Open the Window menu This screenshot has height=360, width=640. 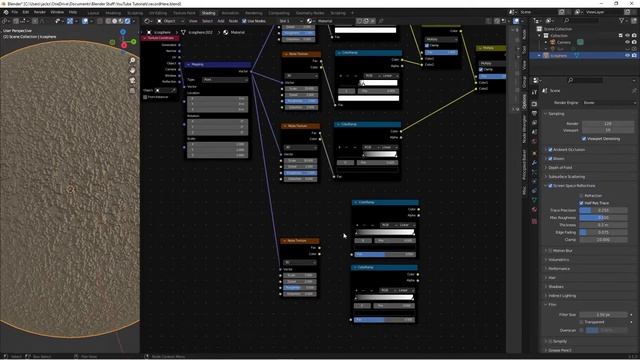pyautogui.click(x=57, y=12)
